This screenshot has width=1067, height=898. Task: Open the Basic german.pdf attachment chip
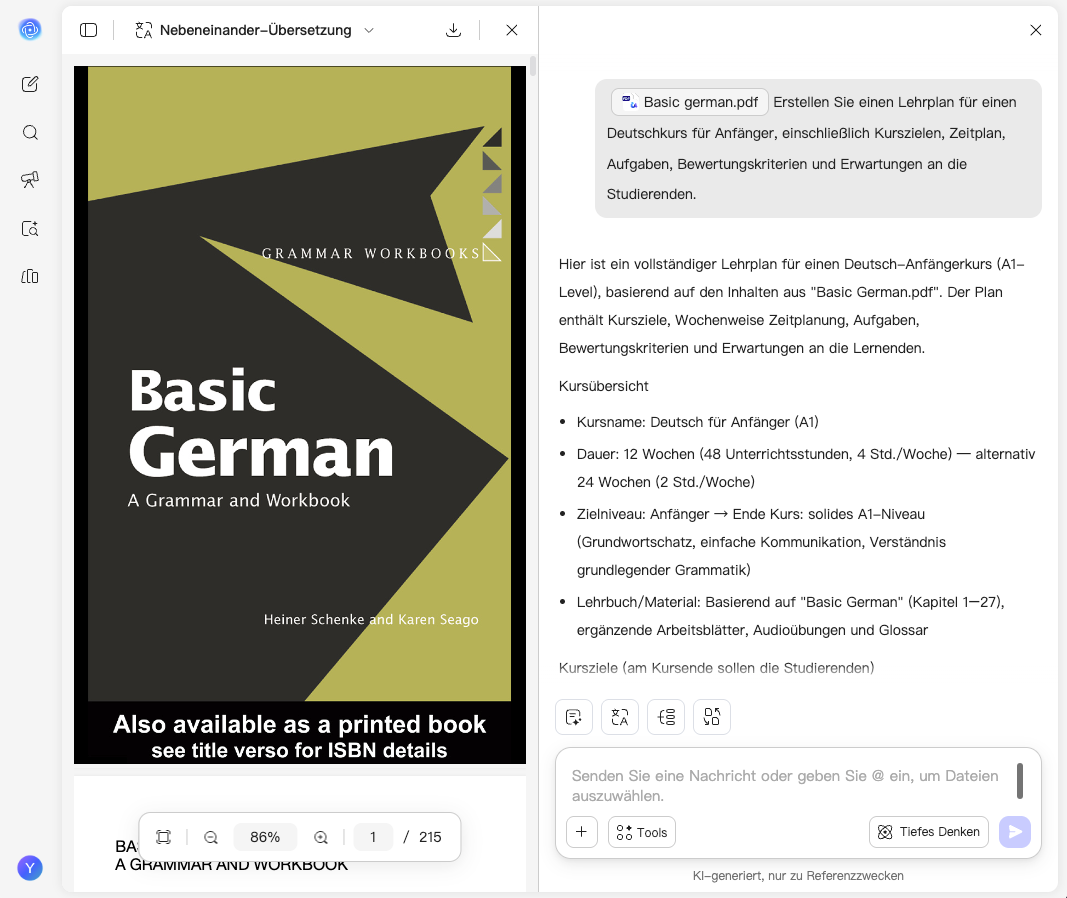tap(689, 102)
